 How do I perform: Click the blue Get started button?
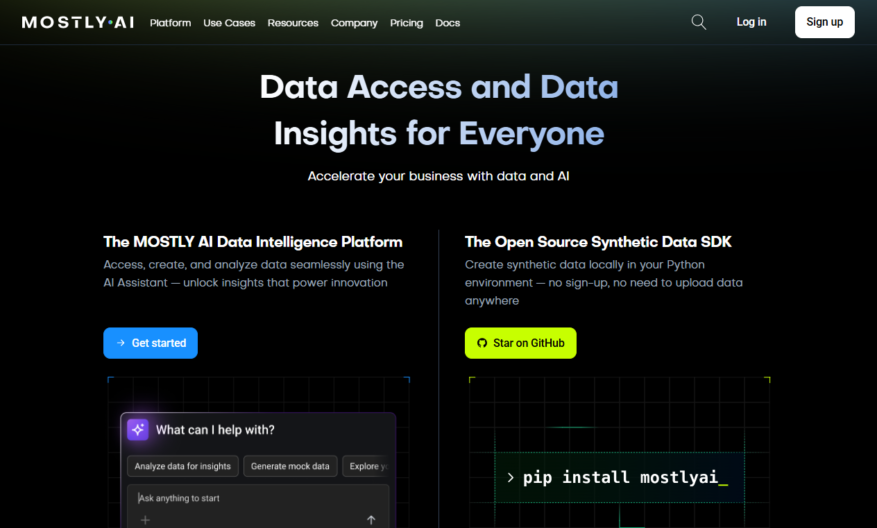pos(150,343)
